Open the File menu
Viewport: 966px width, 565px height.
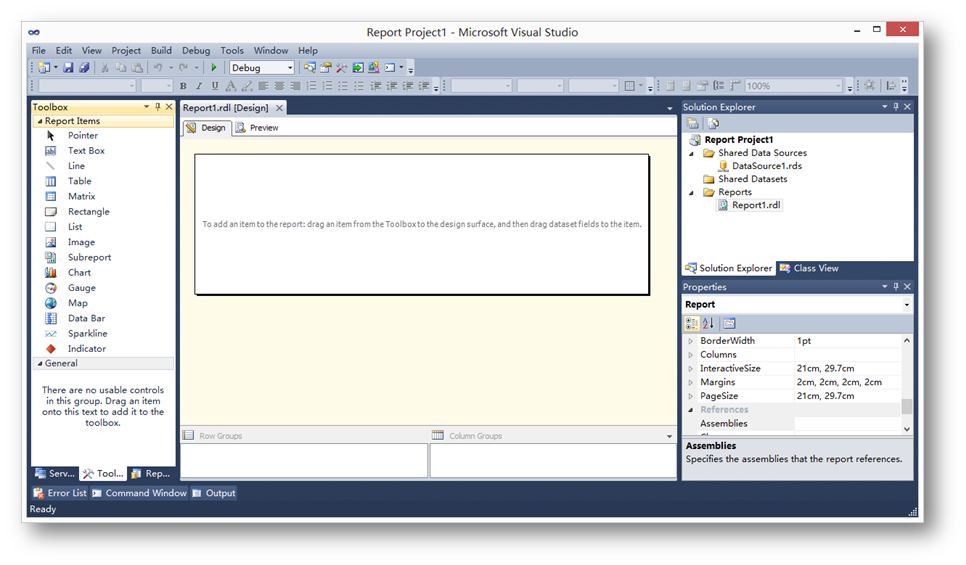pos(38,51)
